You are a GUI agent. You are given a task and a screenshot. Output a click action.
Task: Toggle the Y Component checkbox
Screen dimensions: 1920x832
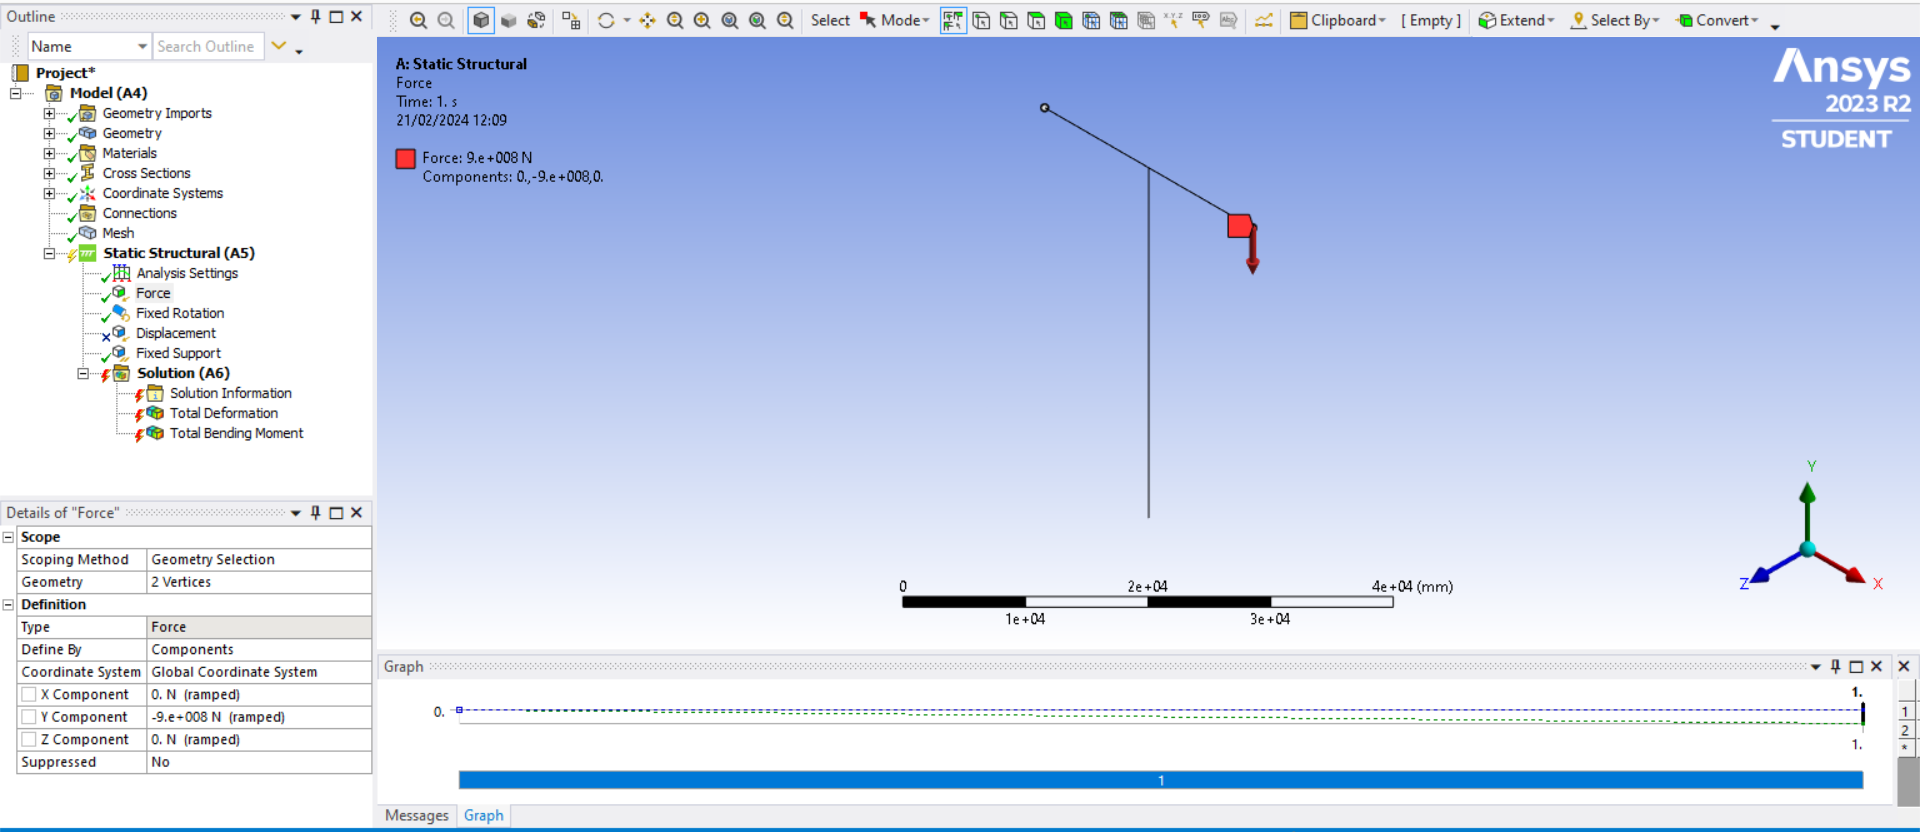pos(30,717)
